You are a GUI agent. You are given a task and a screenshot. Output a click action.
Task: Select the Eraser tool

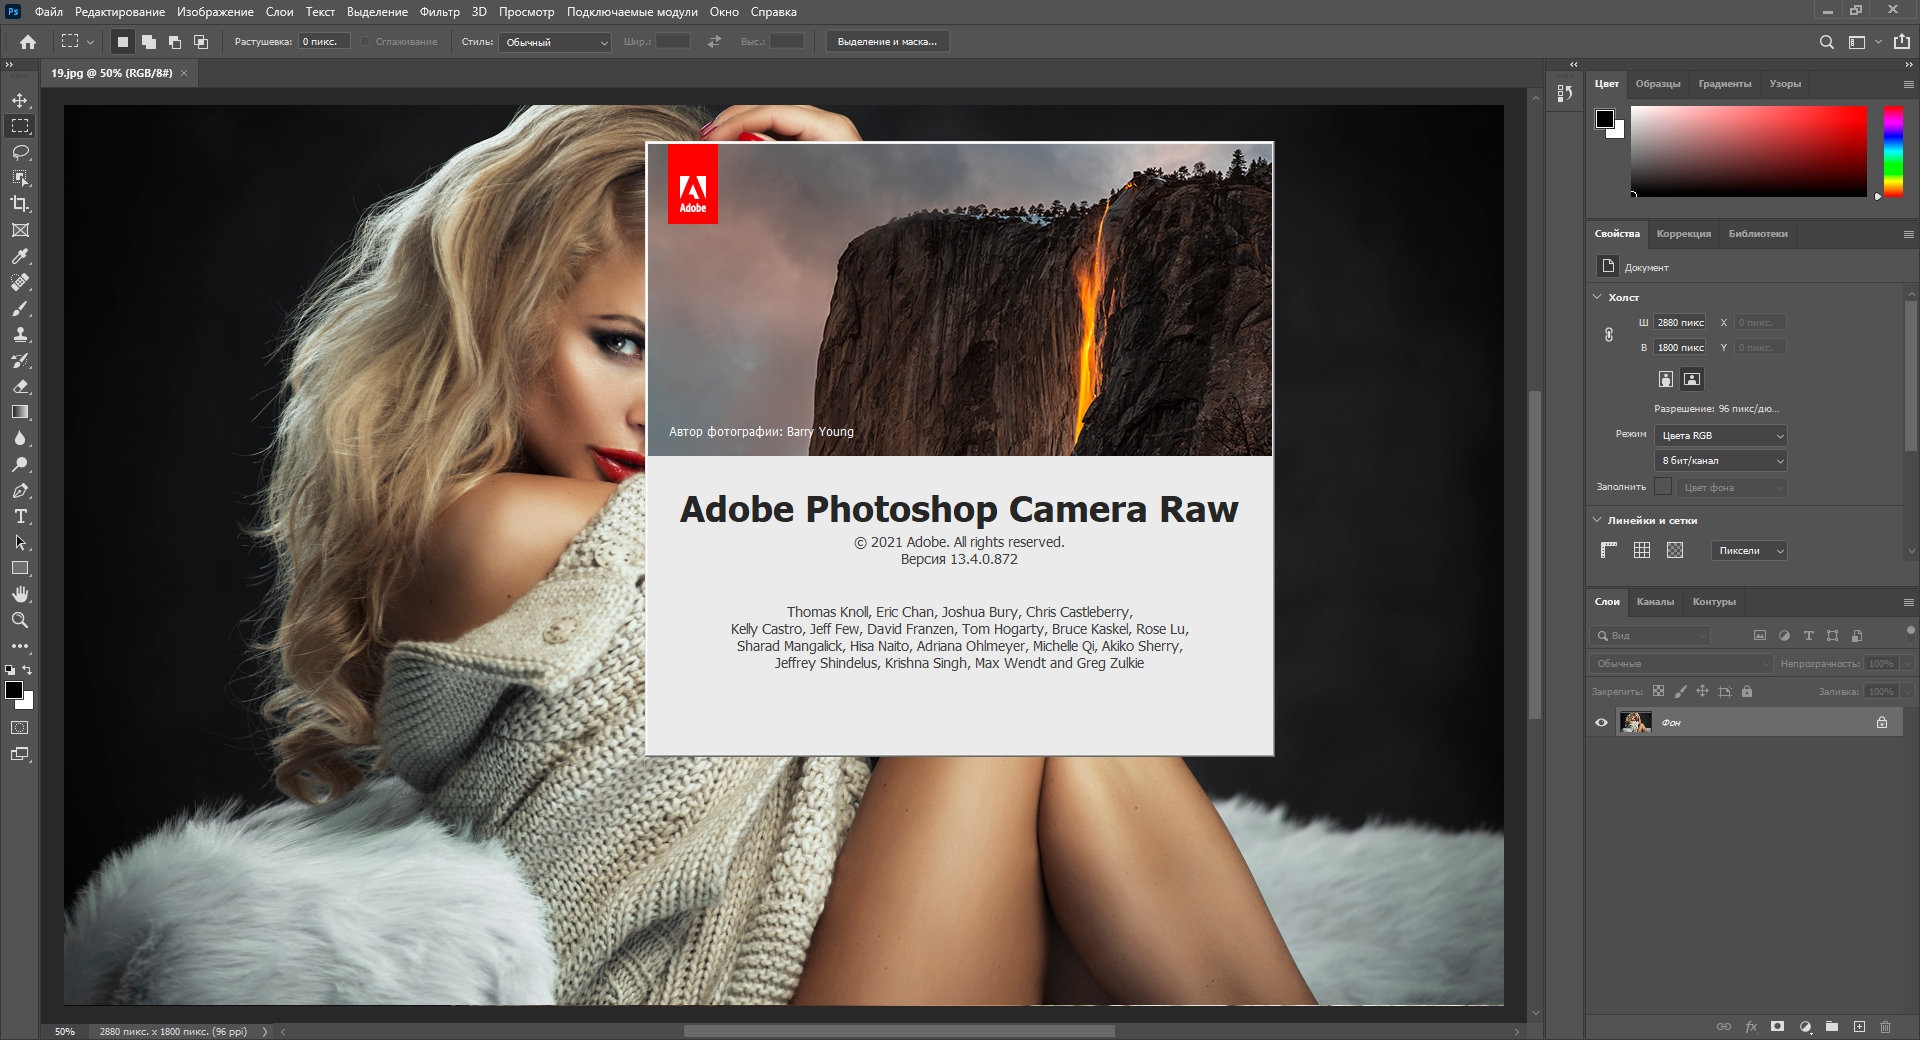(20, 386)
